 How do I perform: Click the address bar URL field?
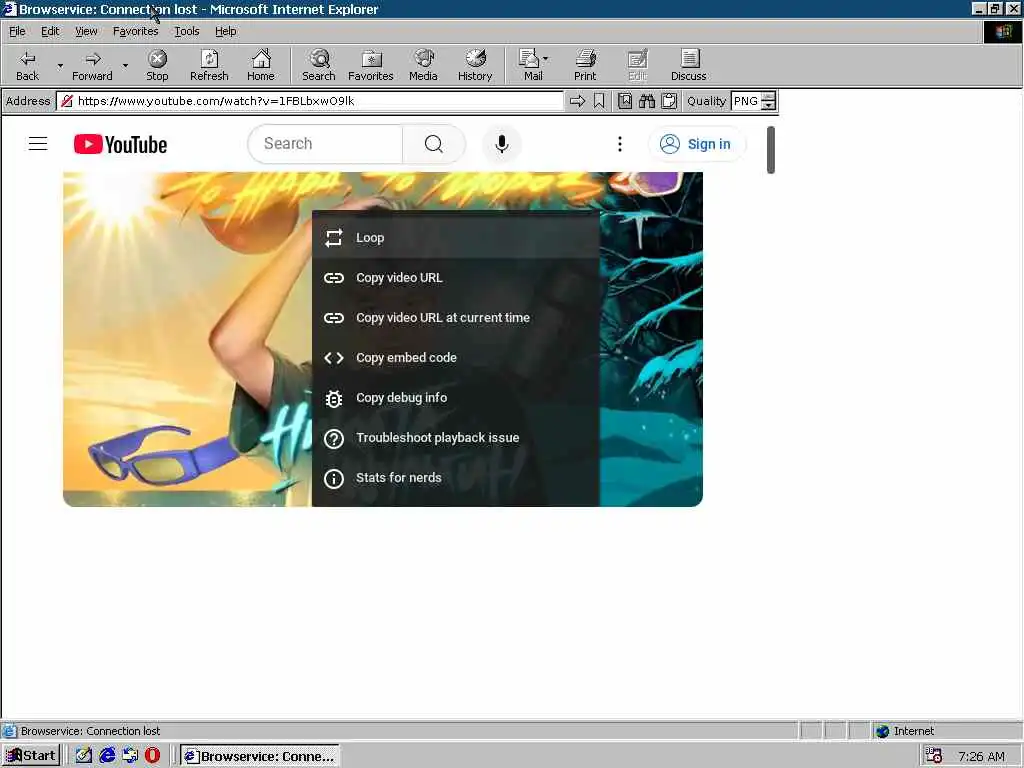point(310,101)
